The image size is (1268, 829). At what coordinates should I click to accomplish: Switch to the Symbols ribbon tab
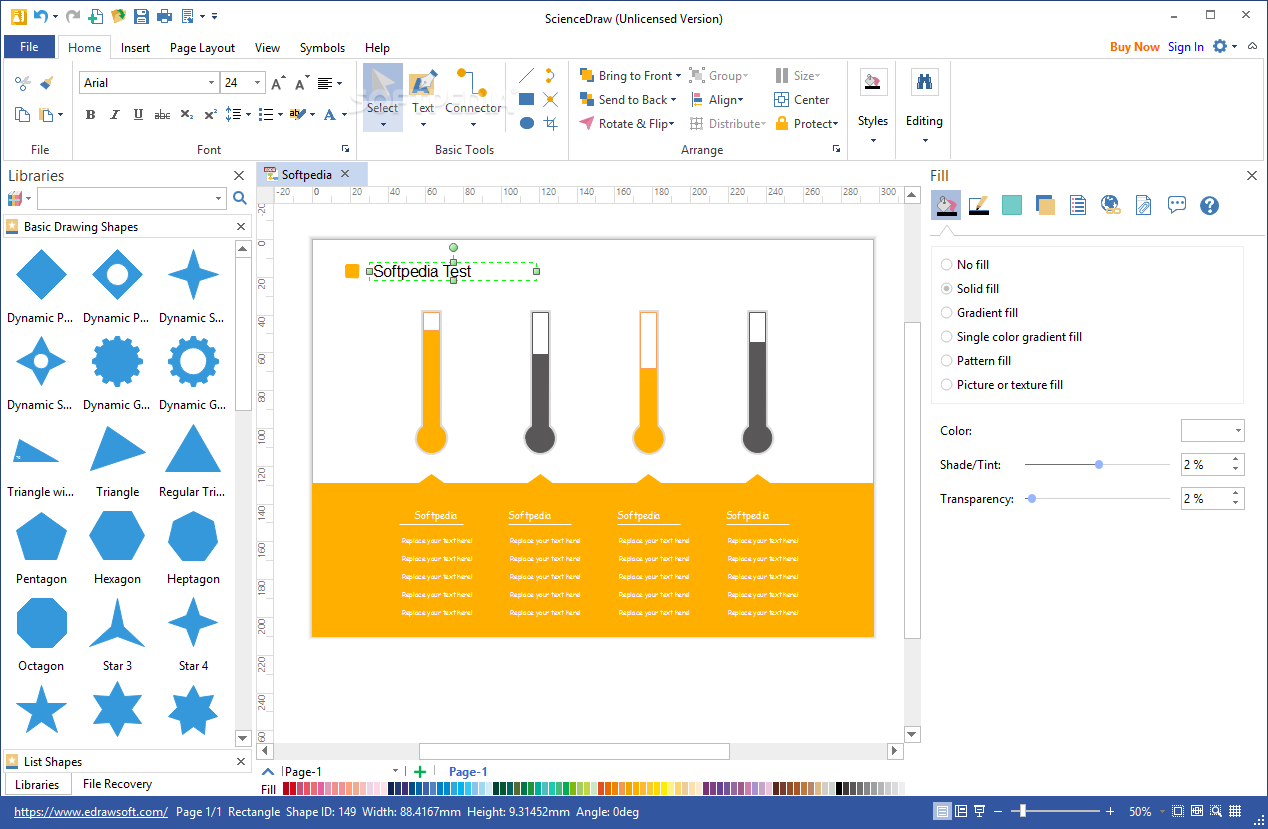click(322, 47)
